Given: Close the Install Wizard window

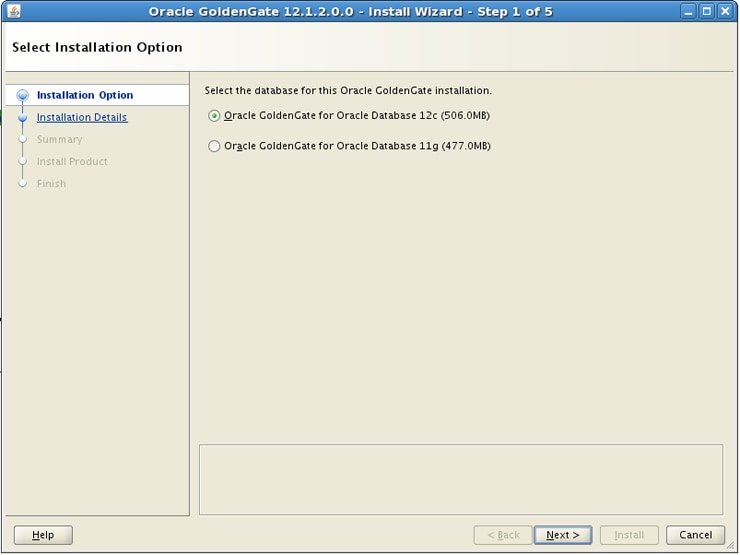Looking at the screenshot, I should point(725,11).
